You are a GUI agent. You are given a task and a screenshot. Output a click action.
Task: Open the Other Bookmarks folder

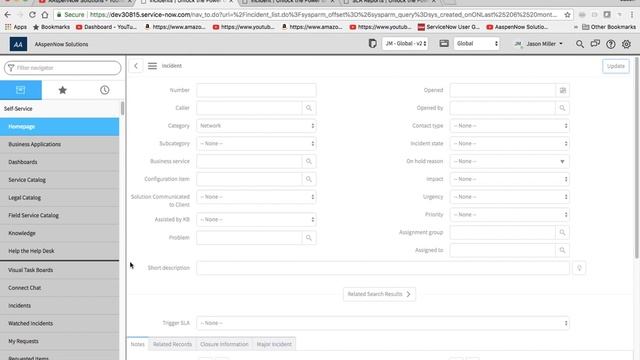(x=609, y=27)
